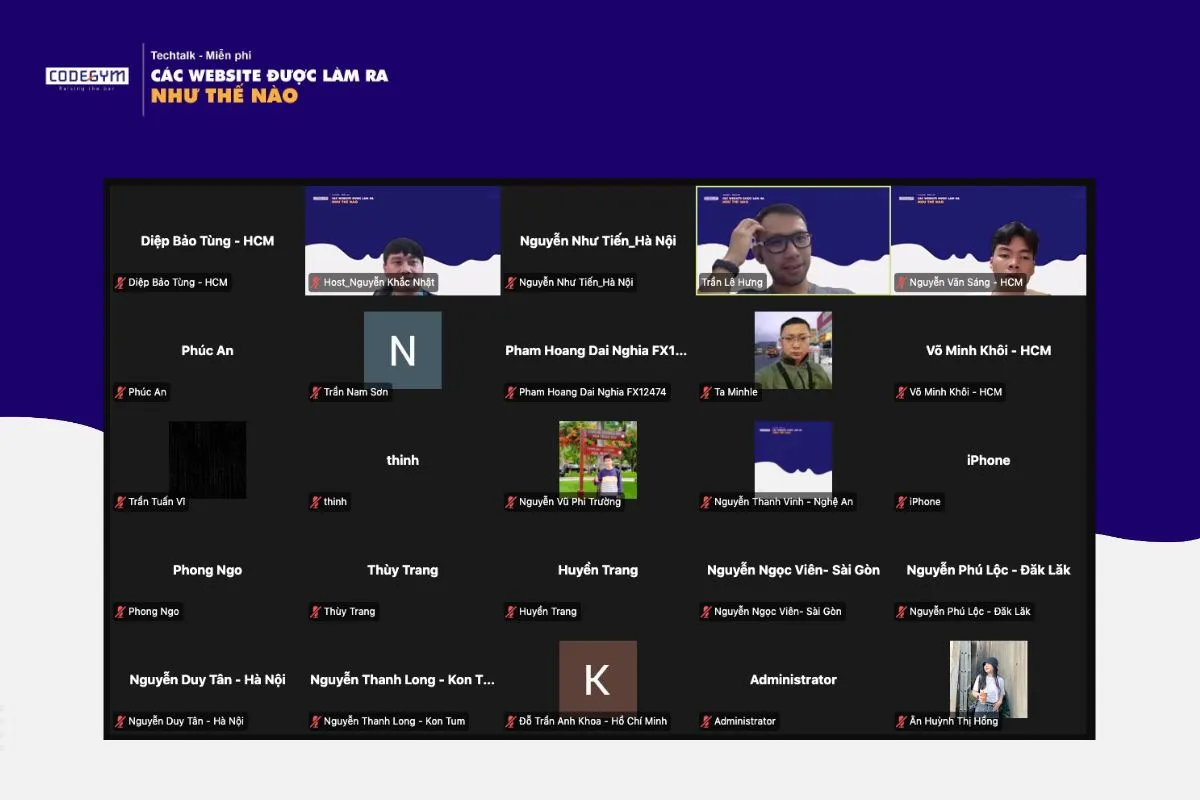Click muted mic icon beside Ta Minhle label
The width and height of the screenshot is (1200, 800).
(706, 392)
